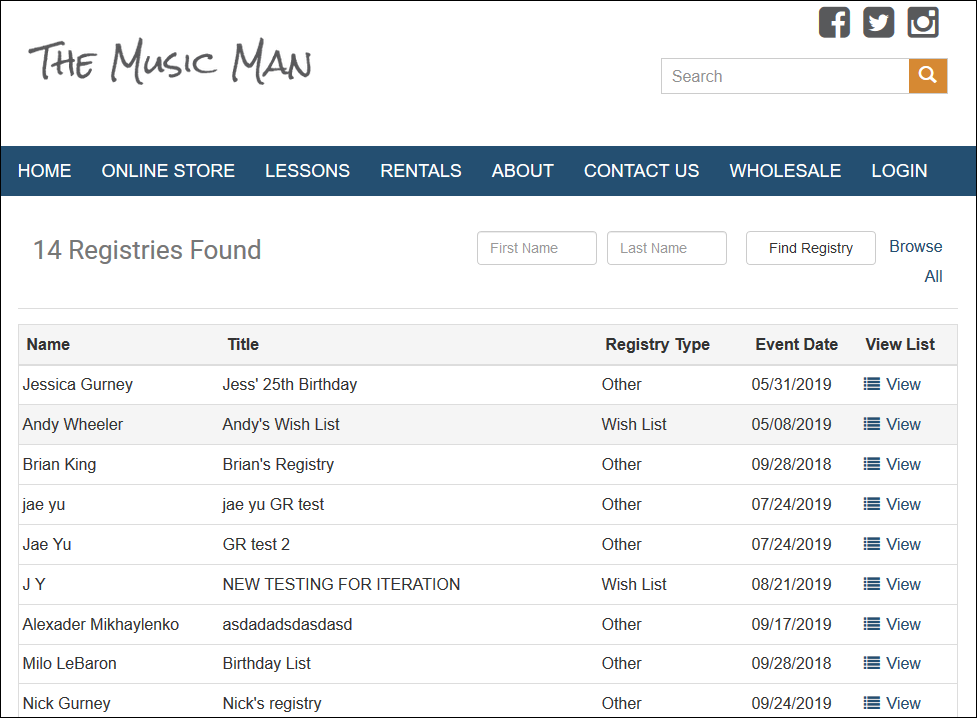The image size is (977, 718).
Task: Click the list icon in Andy Wheeler row
Action: (872, 424)
